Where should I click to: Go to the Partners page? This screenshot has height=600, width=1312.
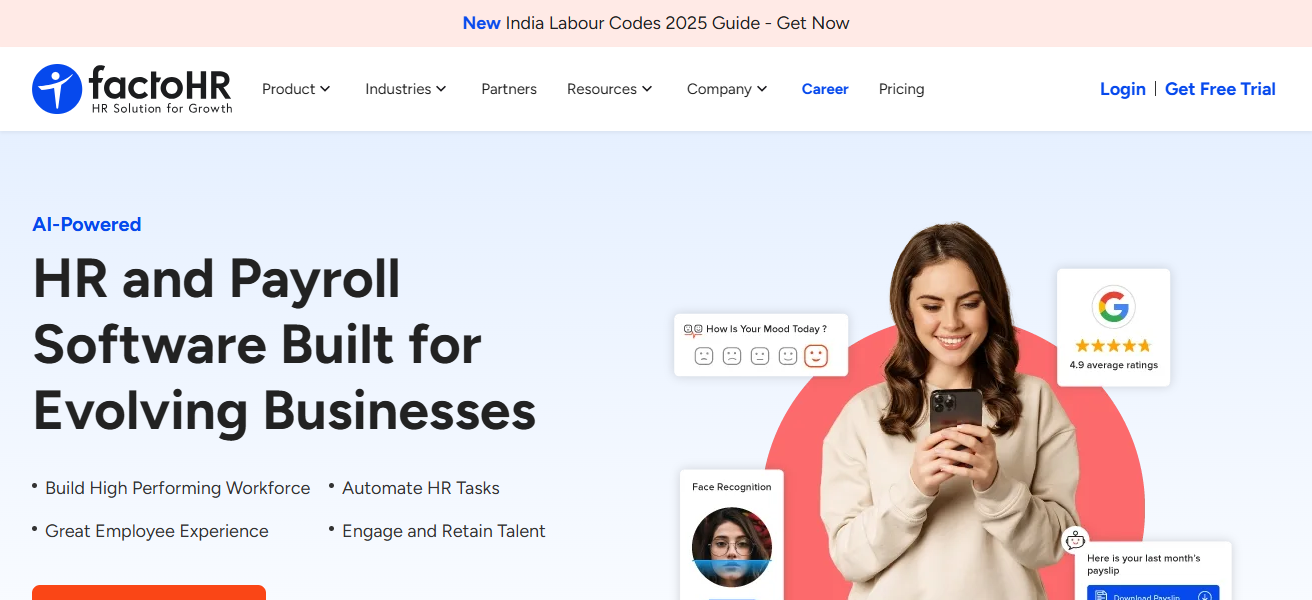tap(509, 89)
